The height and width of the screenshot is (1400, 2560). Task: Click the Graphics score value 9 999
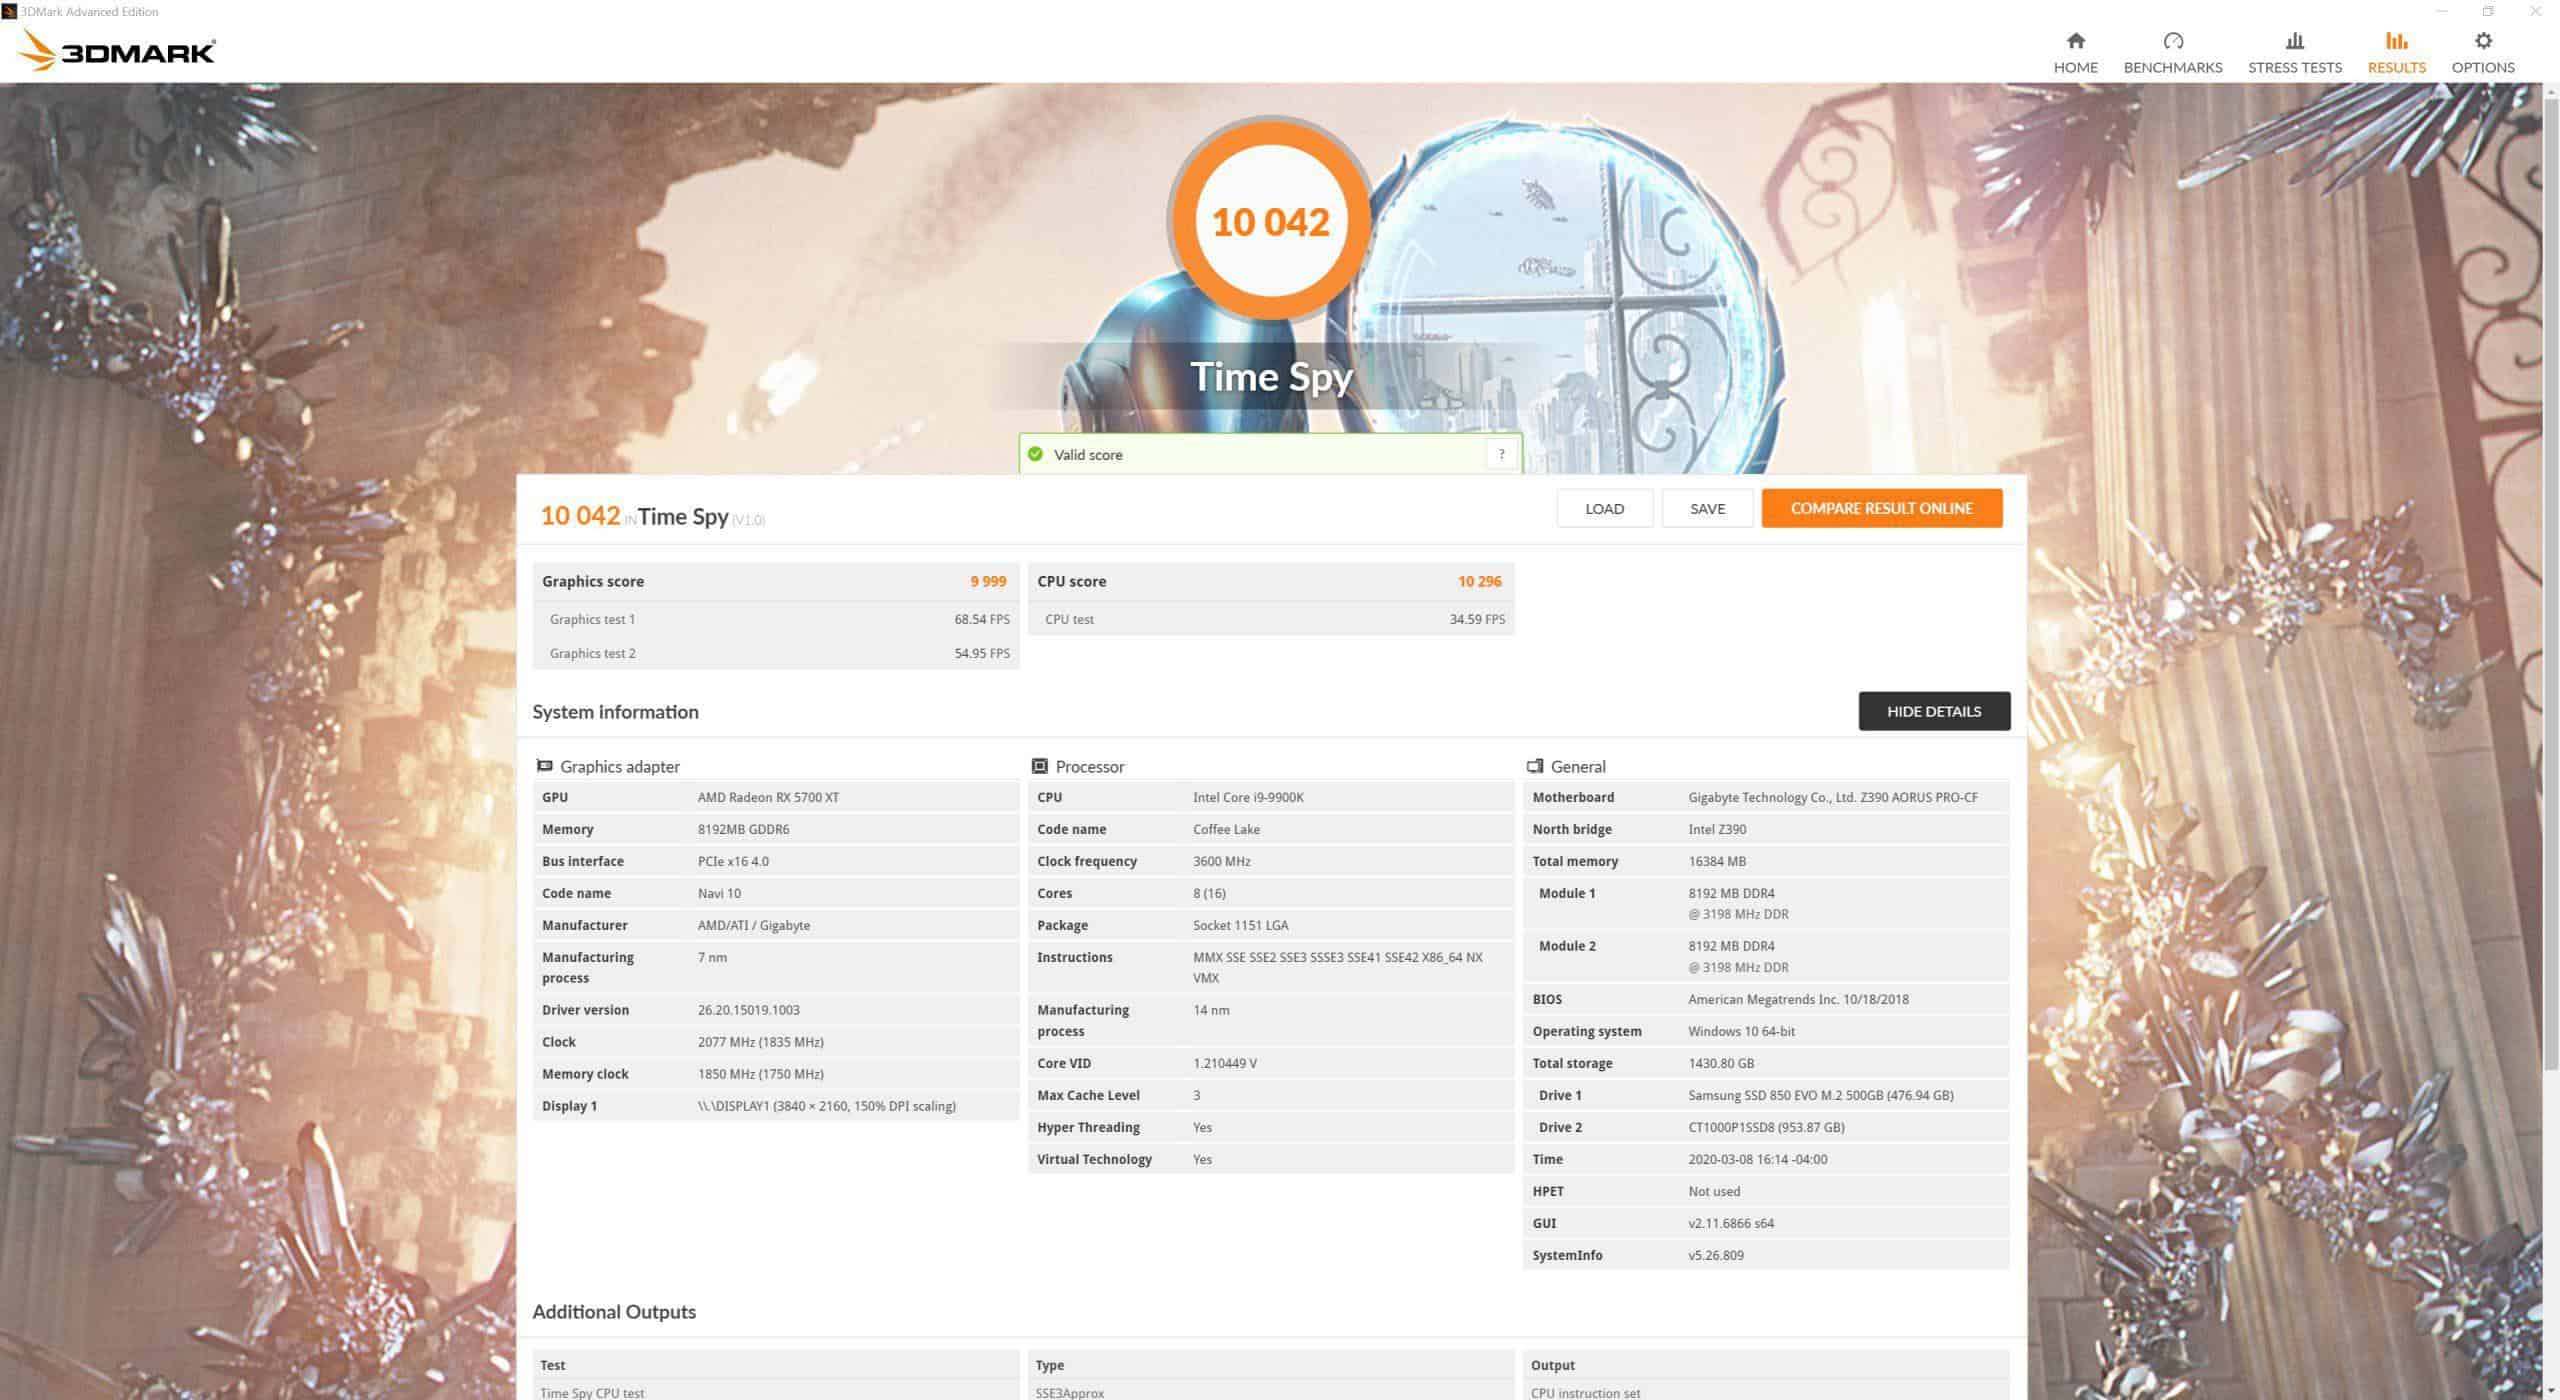point(987,581)
